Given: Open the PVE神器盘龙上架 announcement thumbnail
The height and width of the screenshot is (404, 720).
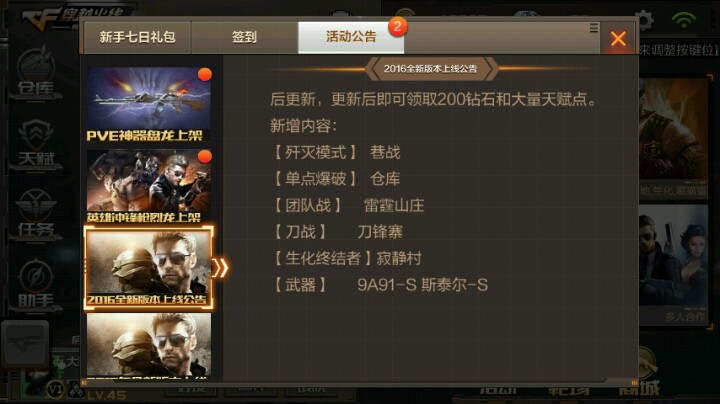Looking at the screenshot, I should click(x=149, y=104).
